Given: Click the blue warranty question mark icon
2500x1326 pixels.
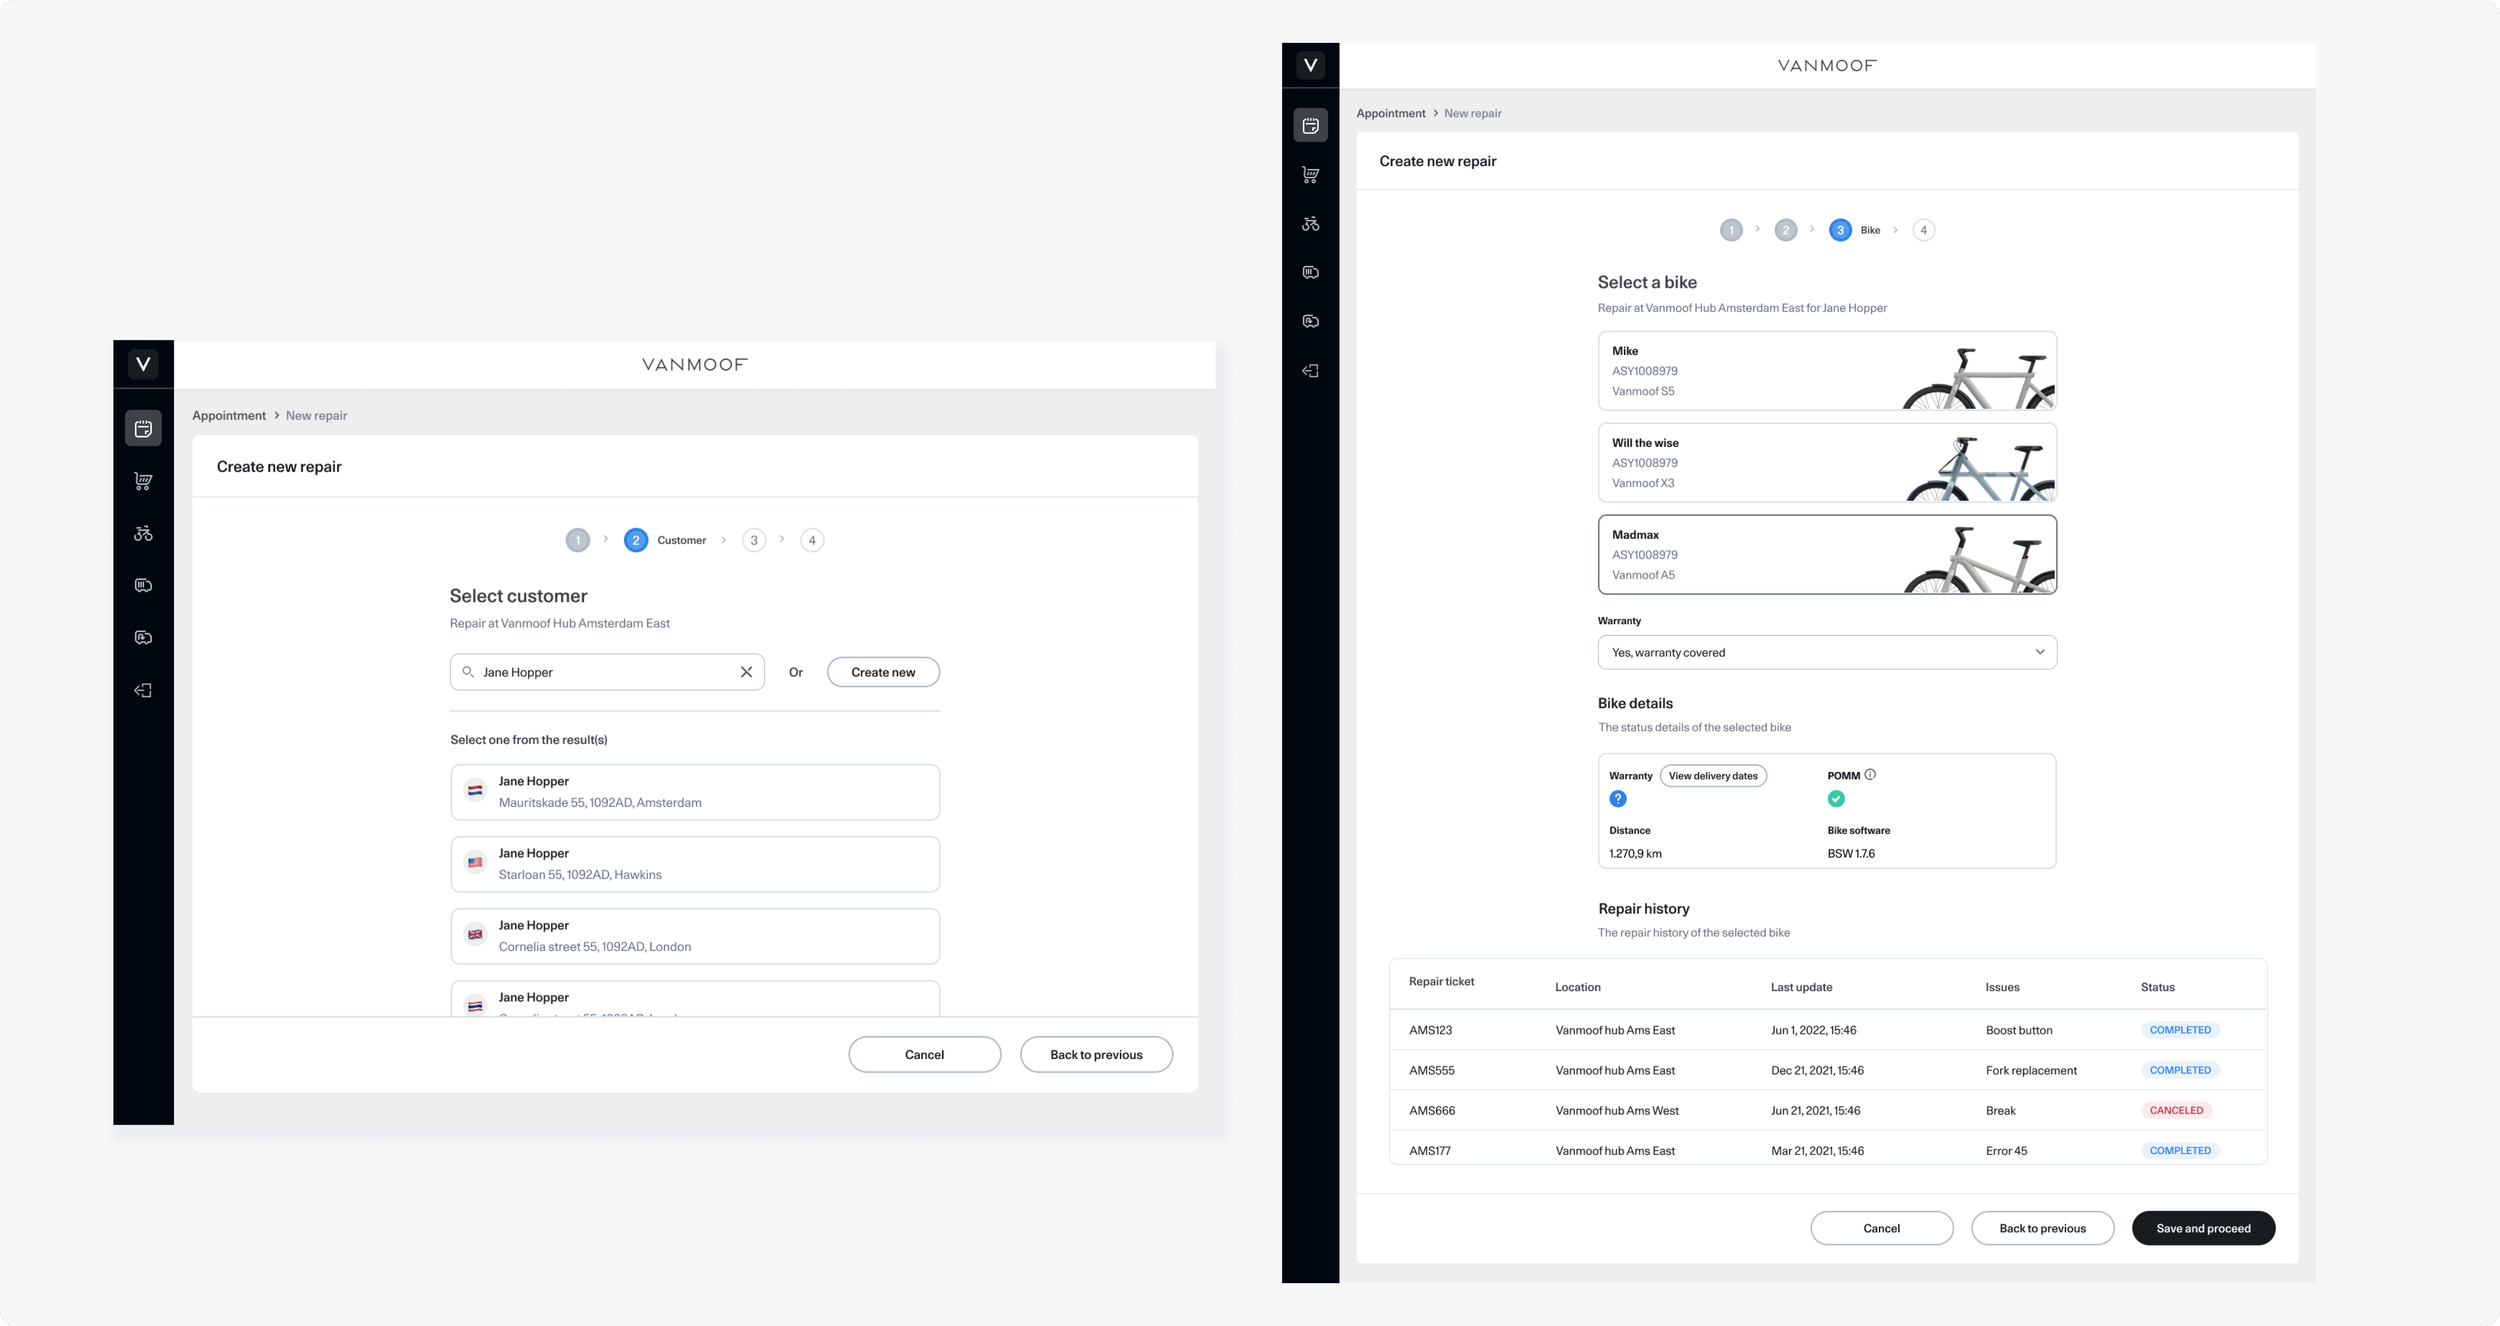Looking at the screenshot, I should click(1618, 799).
